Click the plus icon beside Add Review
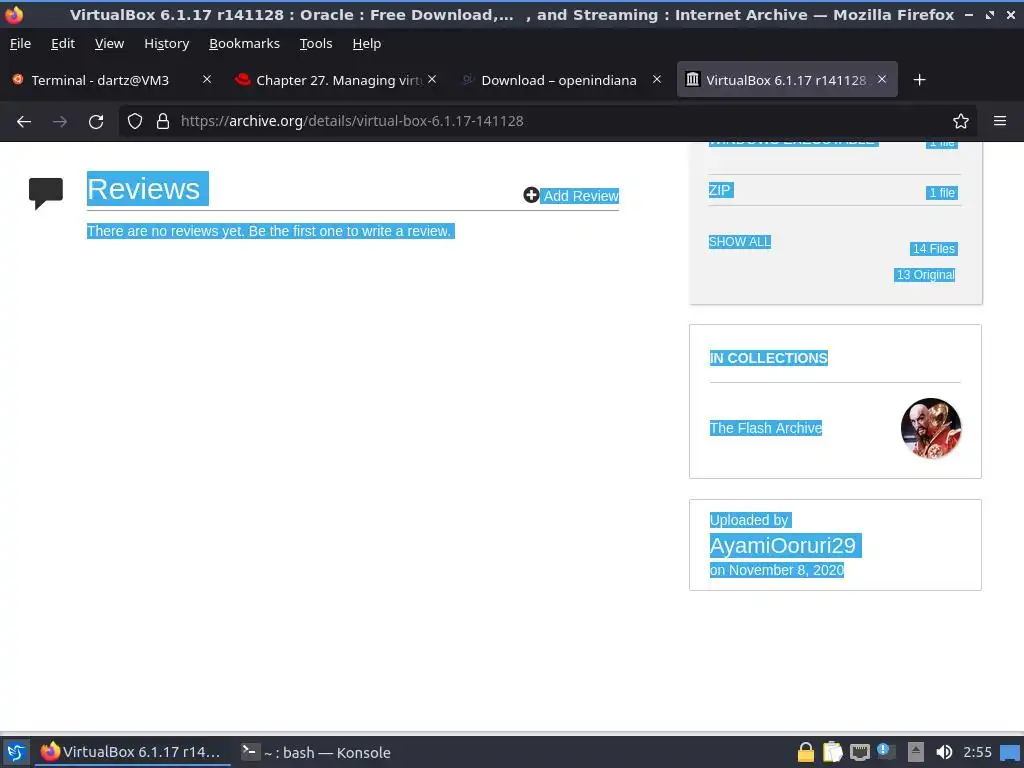 pos(531,195)
